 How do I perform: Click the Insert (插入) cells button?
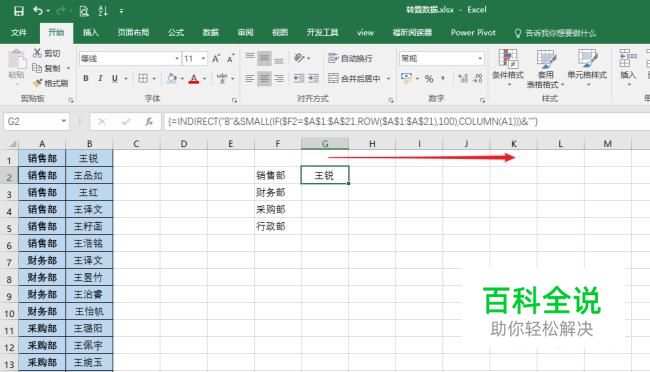click(628, 68)
